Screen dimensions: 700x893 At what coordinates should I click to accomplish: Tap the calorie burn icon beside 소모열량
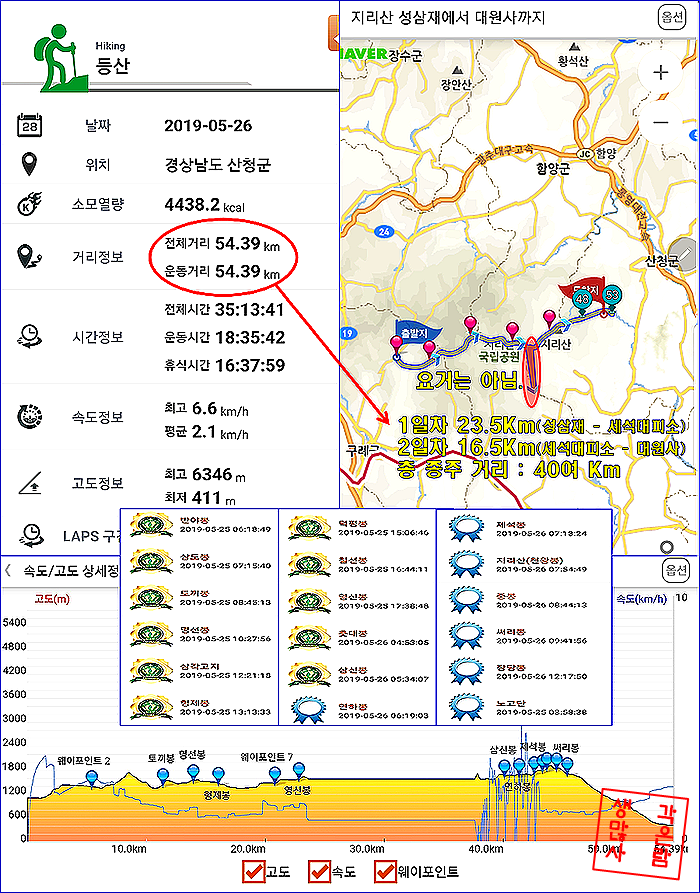pos(30,204)
